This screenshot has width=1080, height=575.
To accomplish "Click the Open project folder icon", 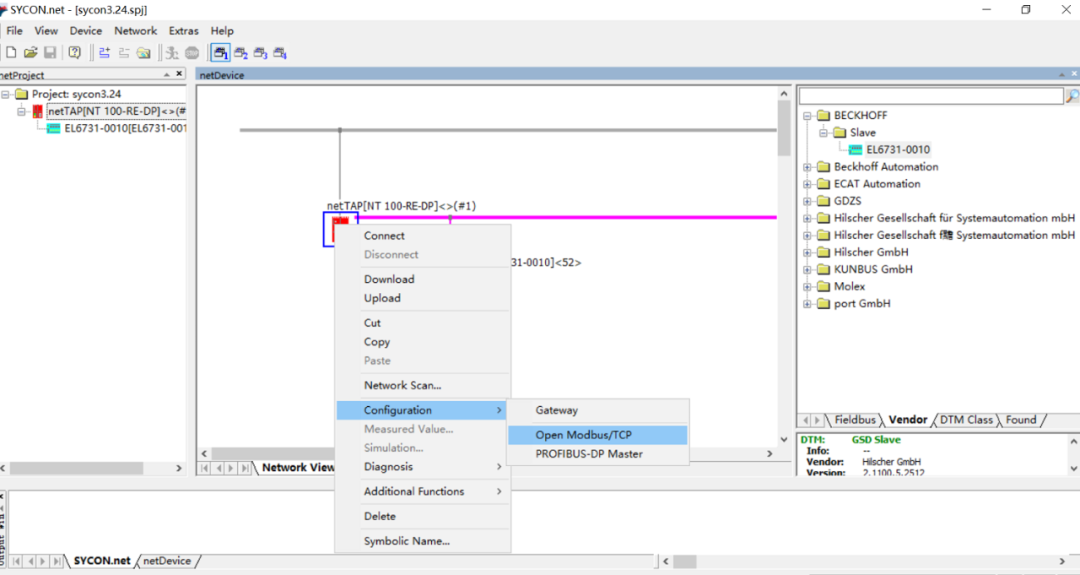I will click(x=30, y=52).
